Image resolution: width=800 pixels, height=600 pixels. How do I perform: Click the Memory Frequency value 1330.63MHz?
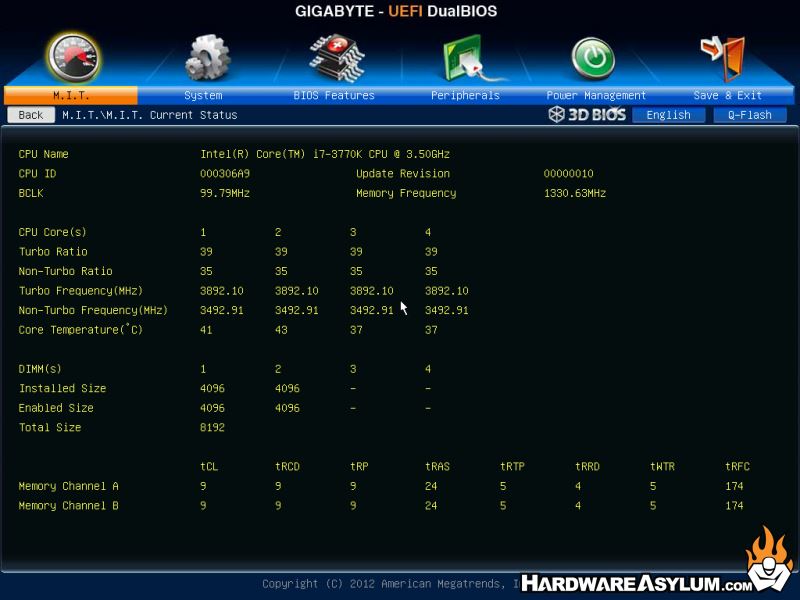[x=574, y=193]
